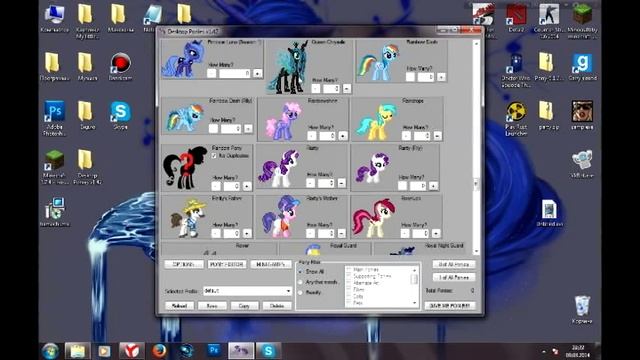
Task: Click the Reload profile button
Action: coord(179,306)
